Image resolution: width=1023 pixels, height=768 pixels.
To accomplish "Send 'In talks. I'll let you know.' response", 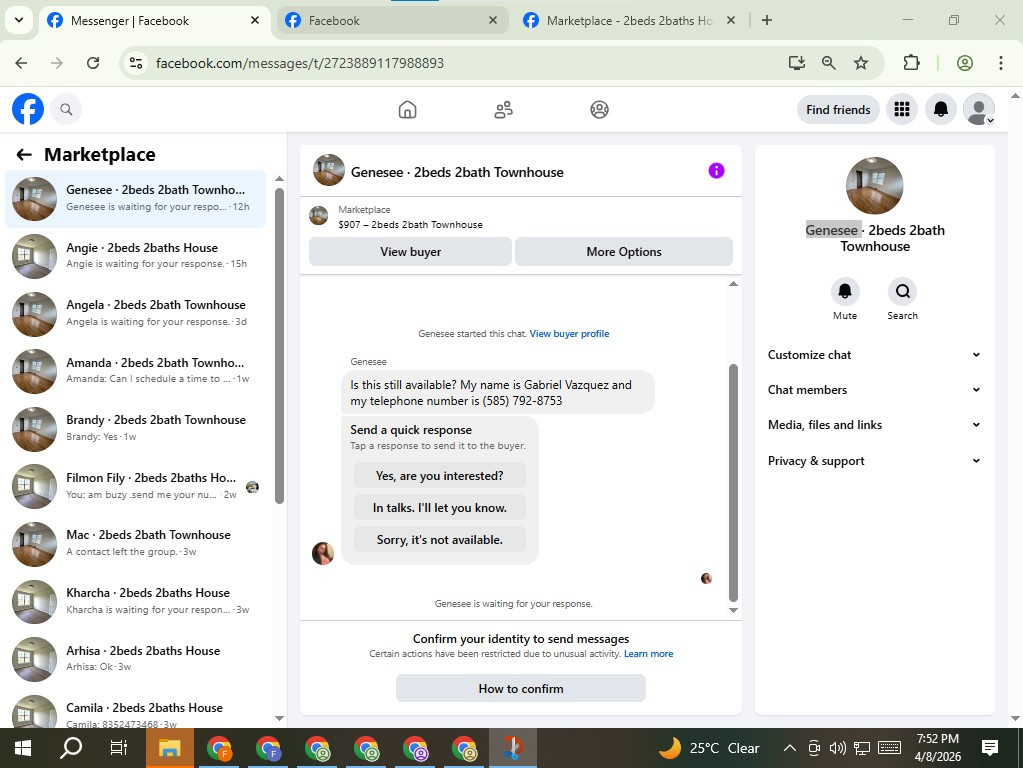I will coord(440,508).
